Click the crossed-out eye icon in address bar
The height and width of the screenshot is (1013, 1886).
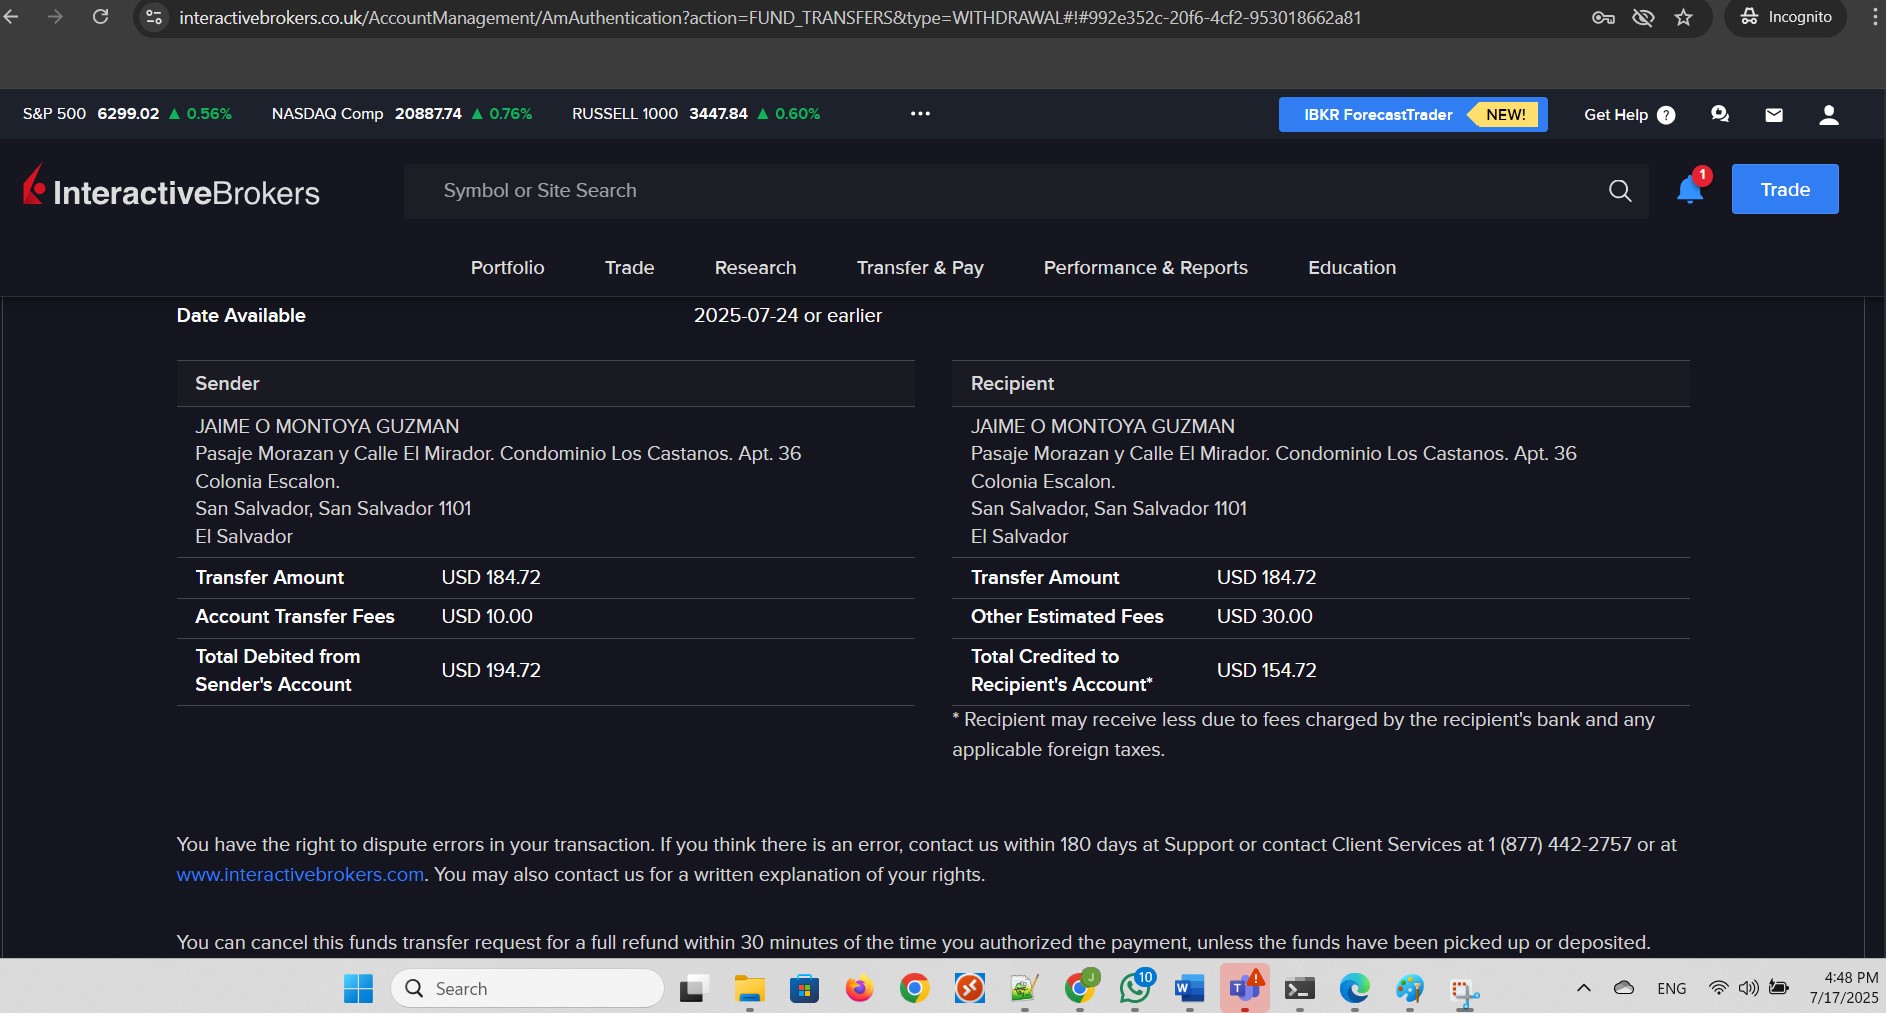pos(1643,17)
